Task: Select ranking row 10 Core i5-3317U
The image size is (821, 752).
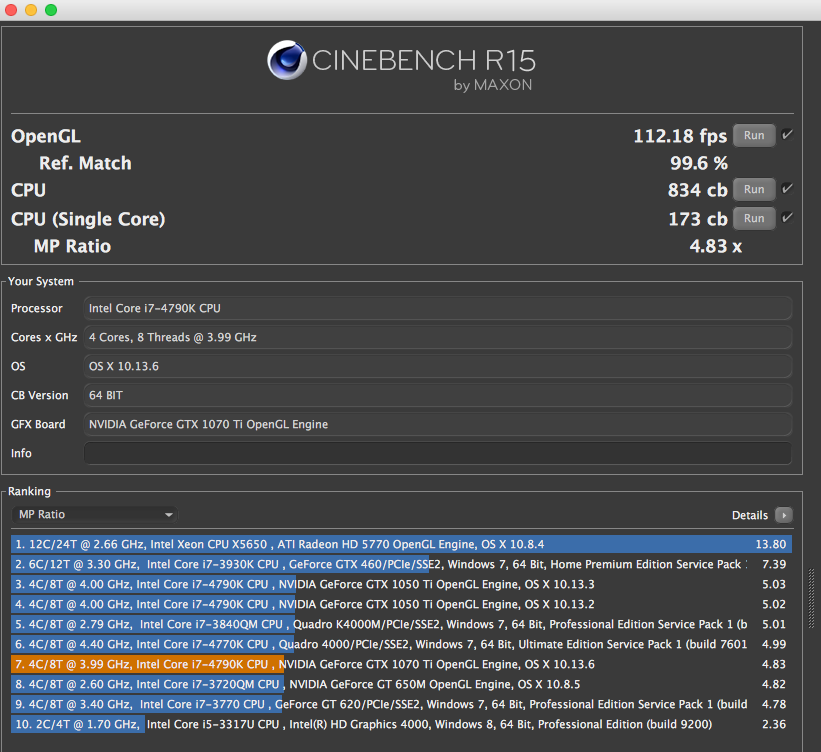Action: pyautogui.click(x=401, y=724)
